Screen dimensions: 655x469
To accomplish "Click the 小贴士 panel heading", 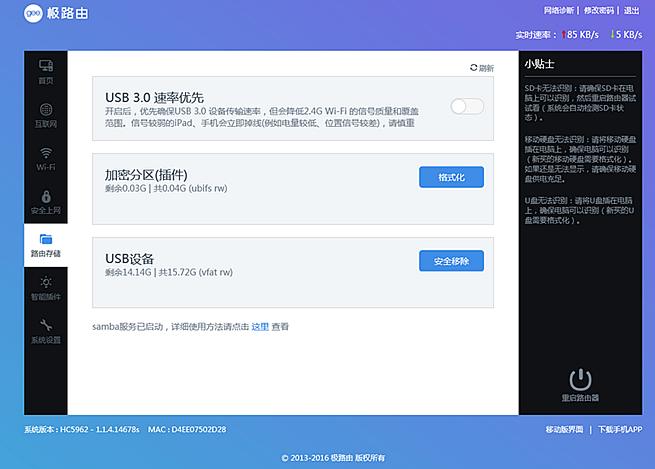I will pos(539,64).
